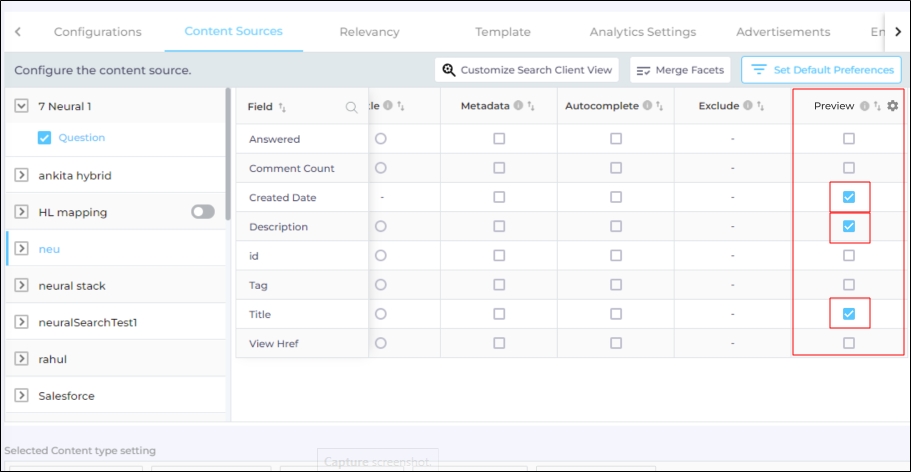Enable Metadata checkbox for Description row
This screenshot has height=472, width=911.
(499, 226)
